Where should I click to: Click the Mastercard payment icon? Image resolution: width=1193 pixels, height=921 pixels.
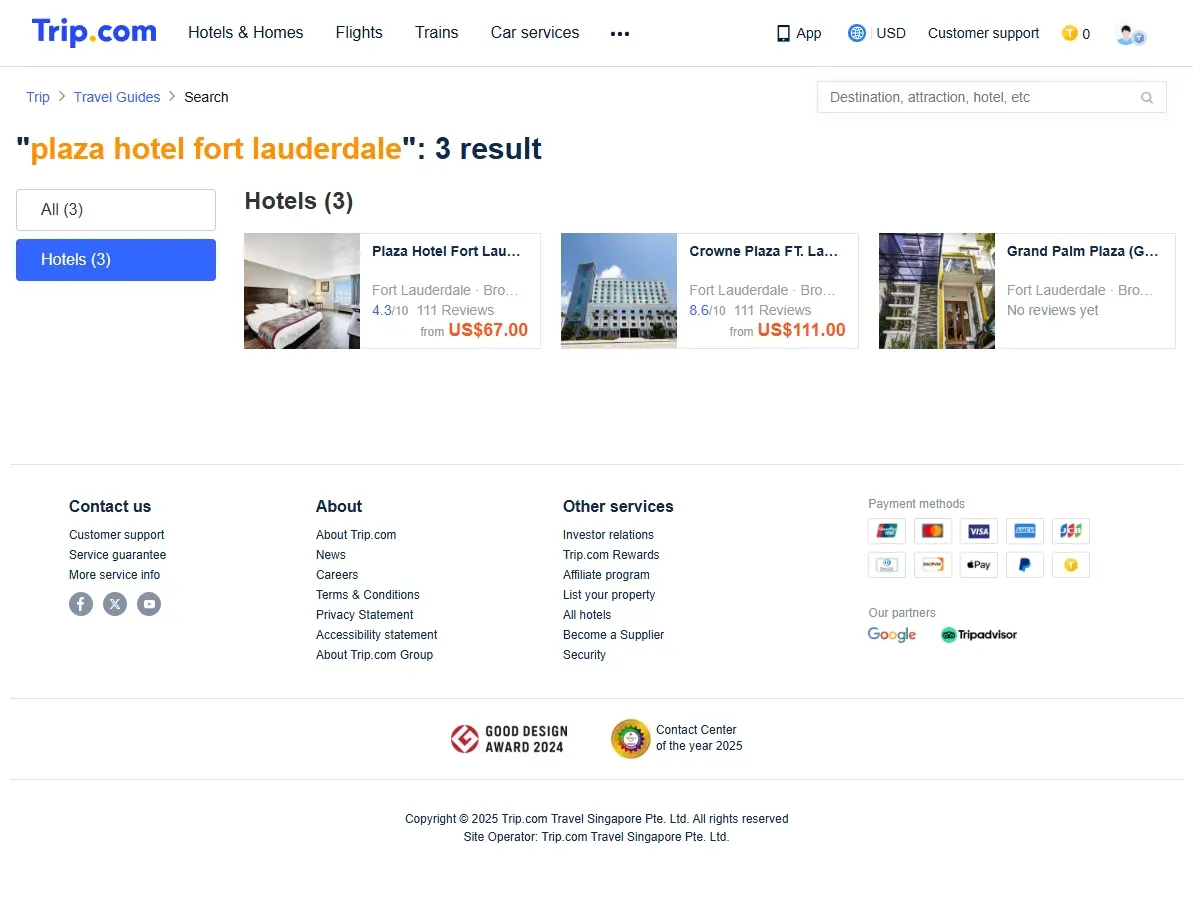(x=933, y=531)
